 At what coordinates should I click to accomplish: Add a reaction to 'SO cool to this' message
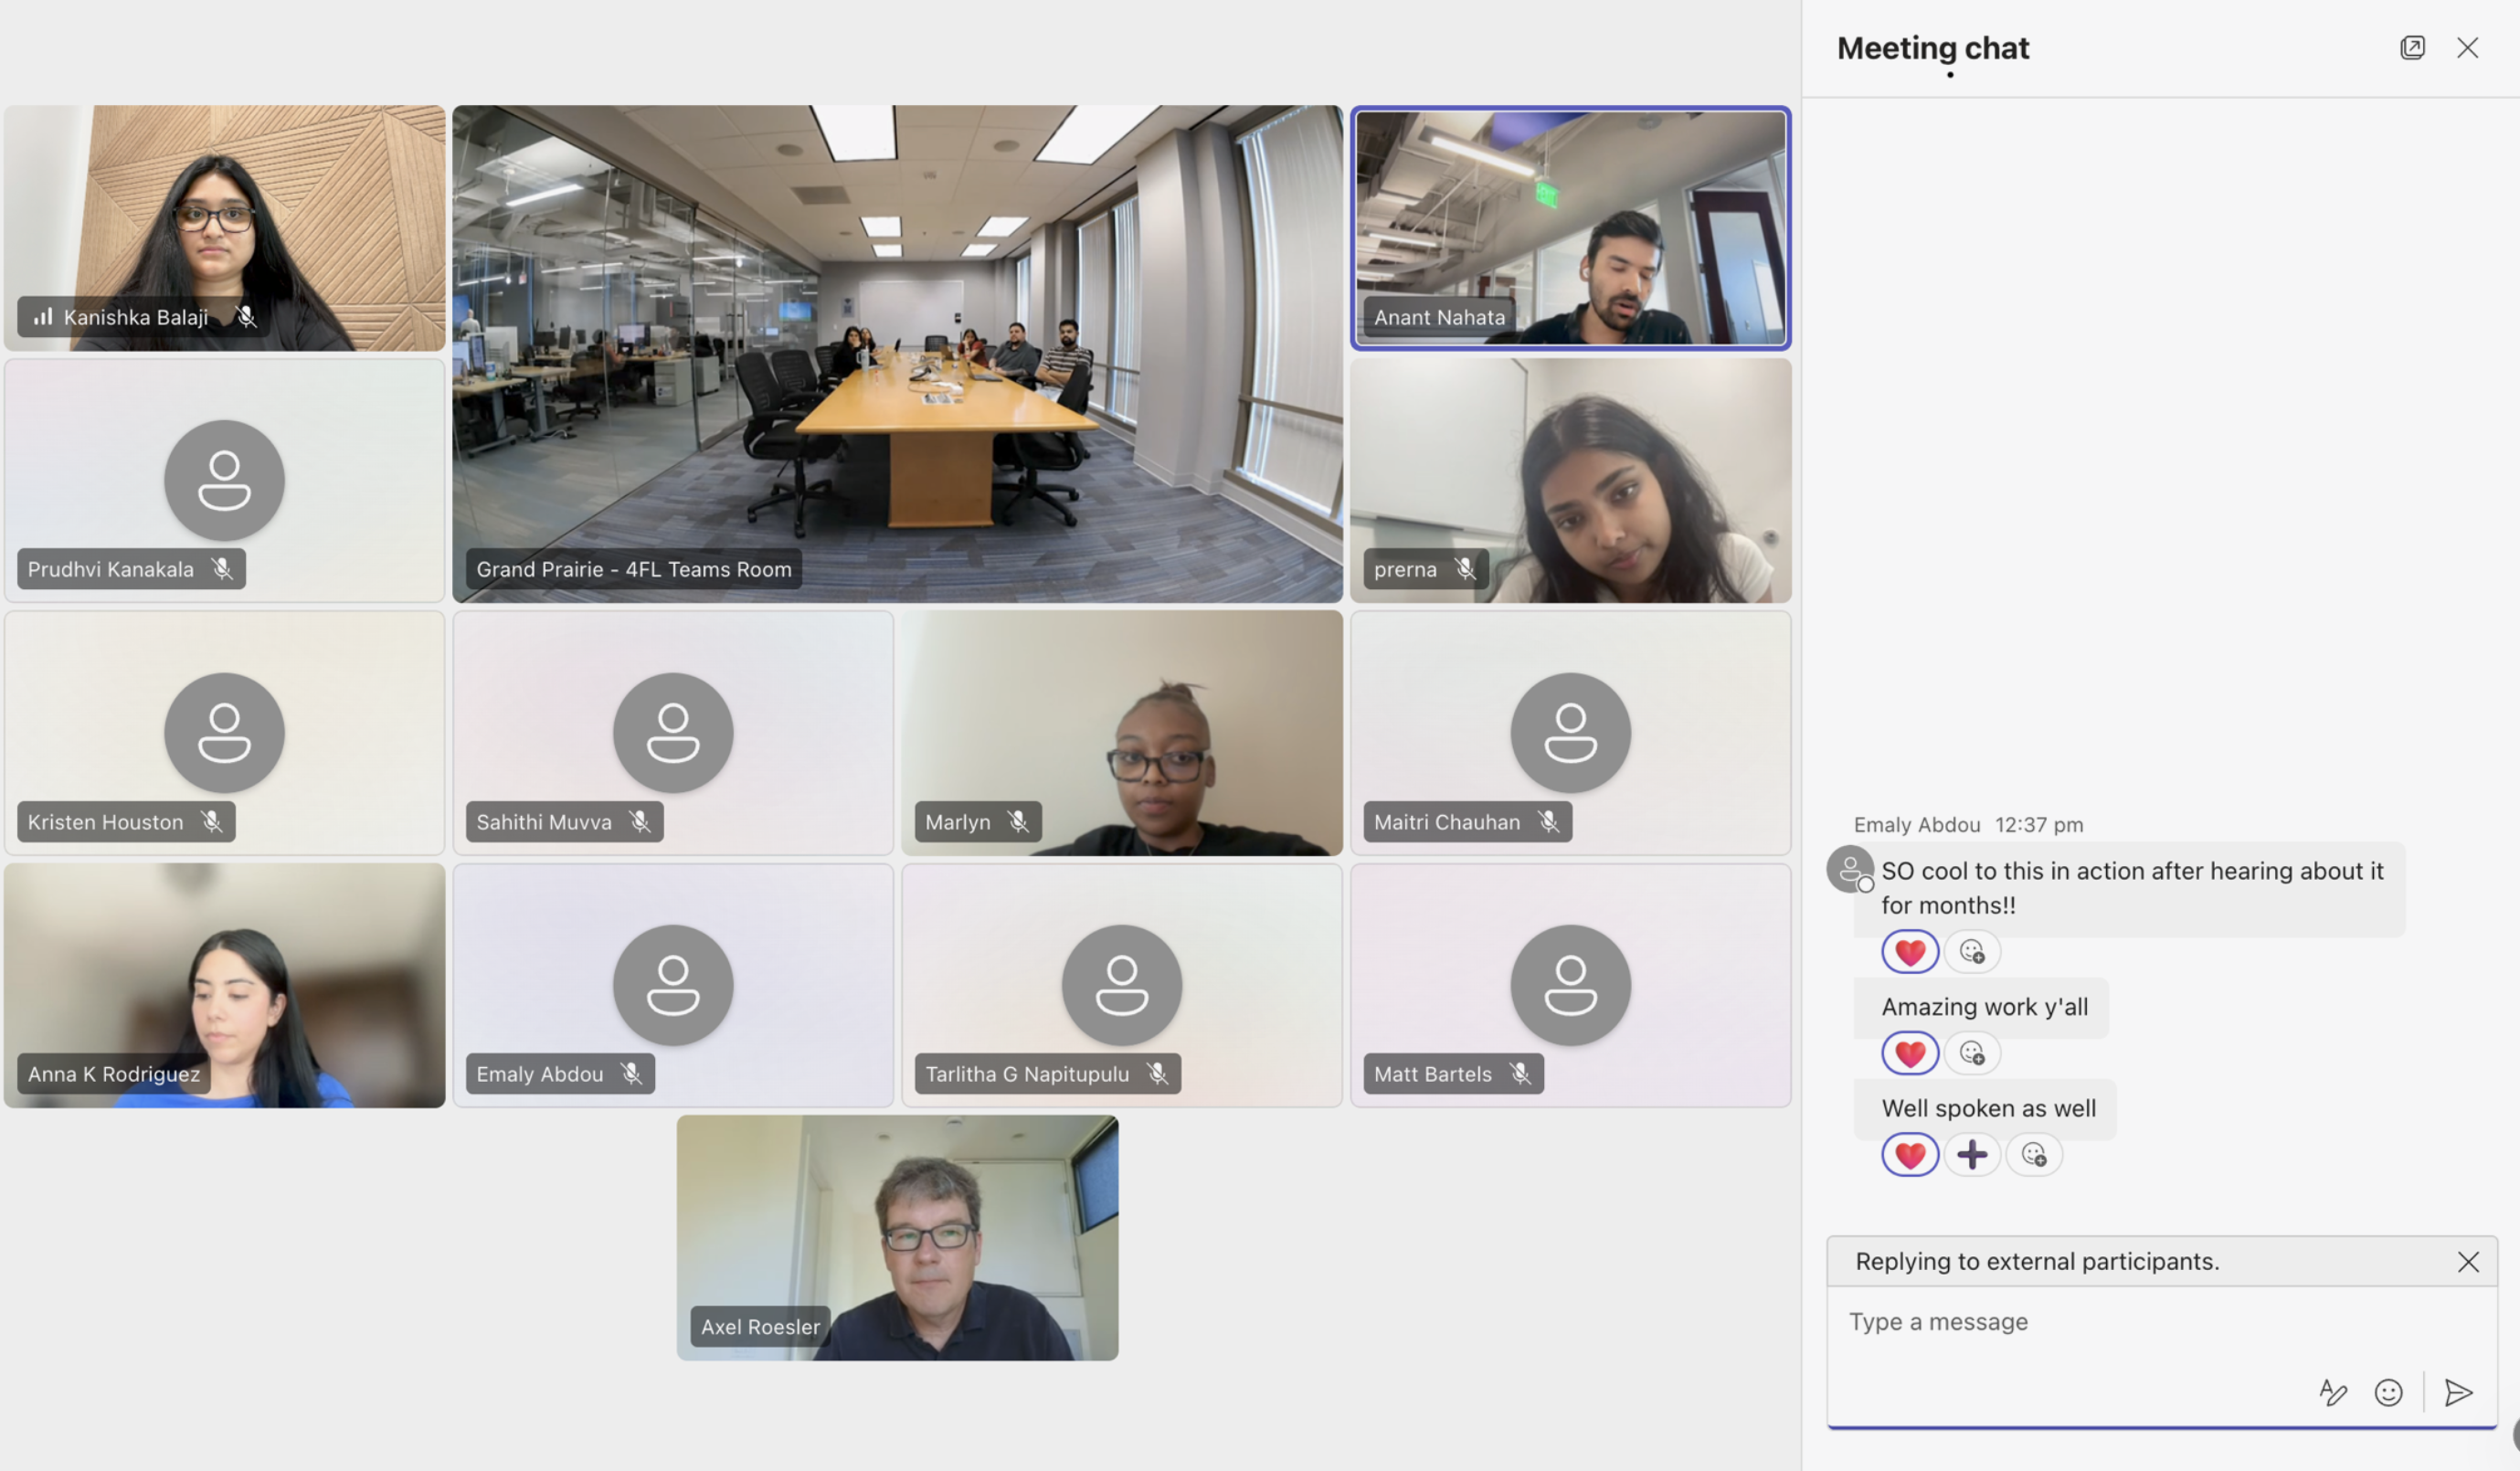point(1971,951)
